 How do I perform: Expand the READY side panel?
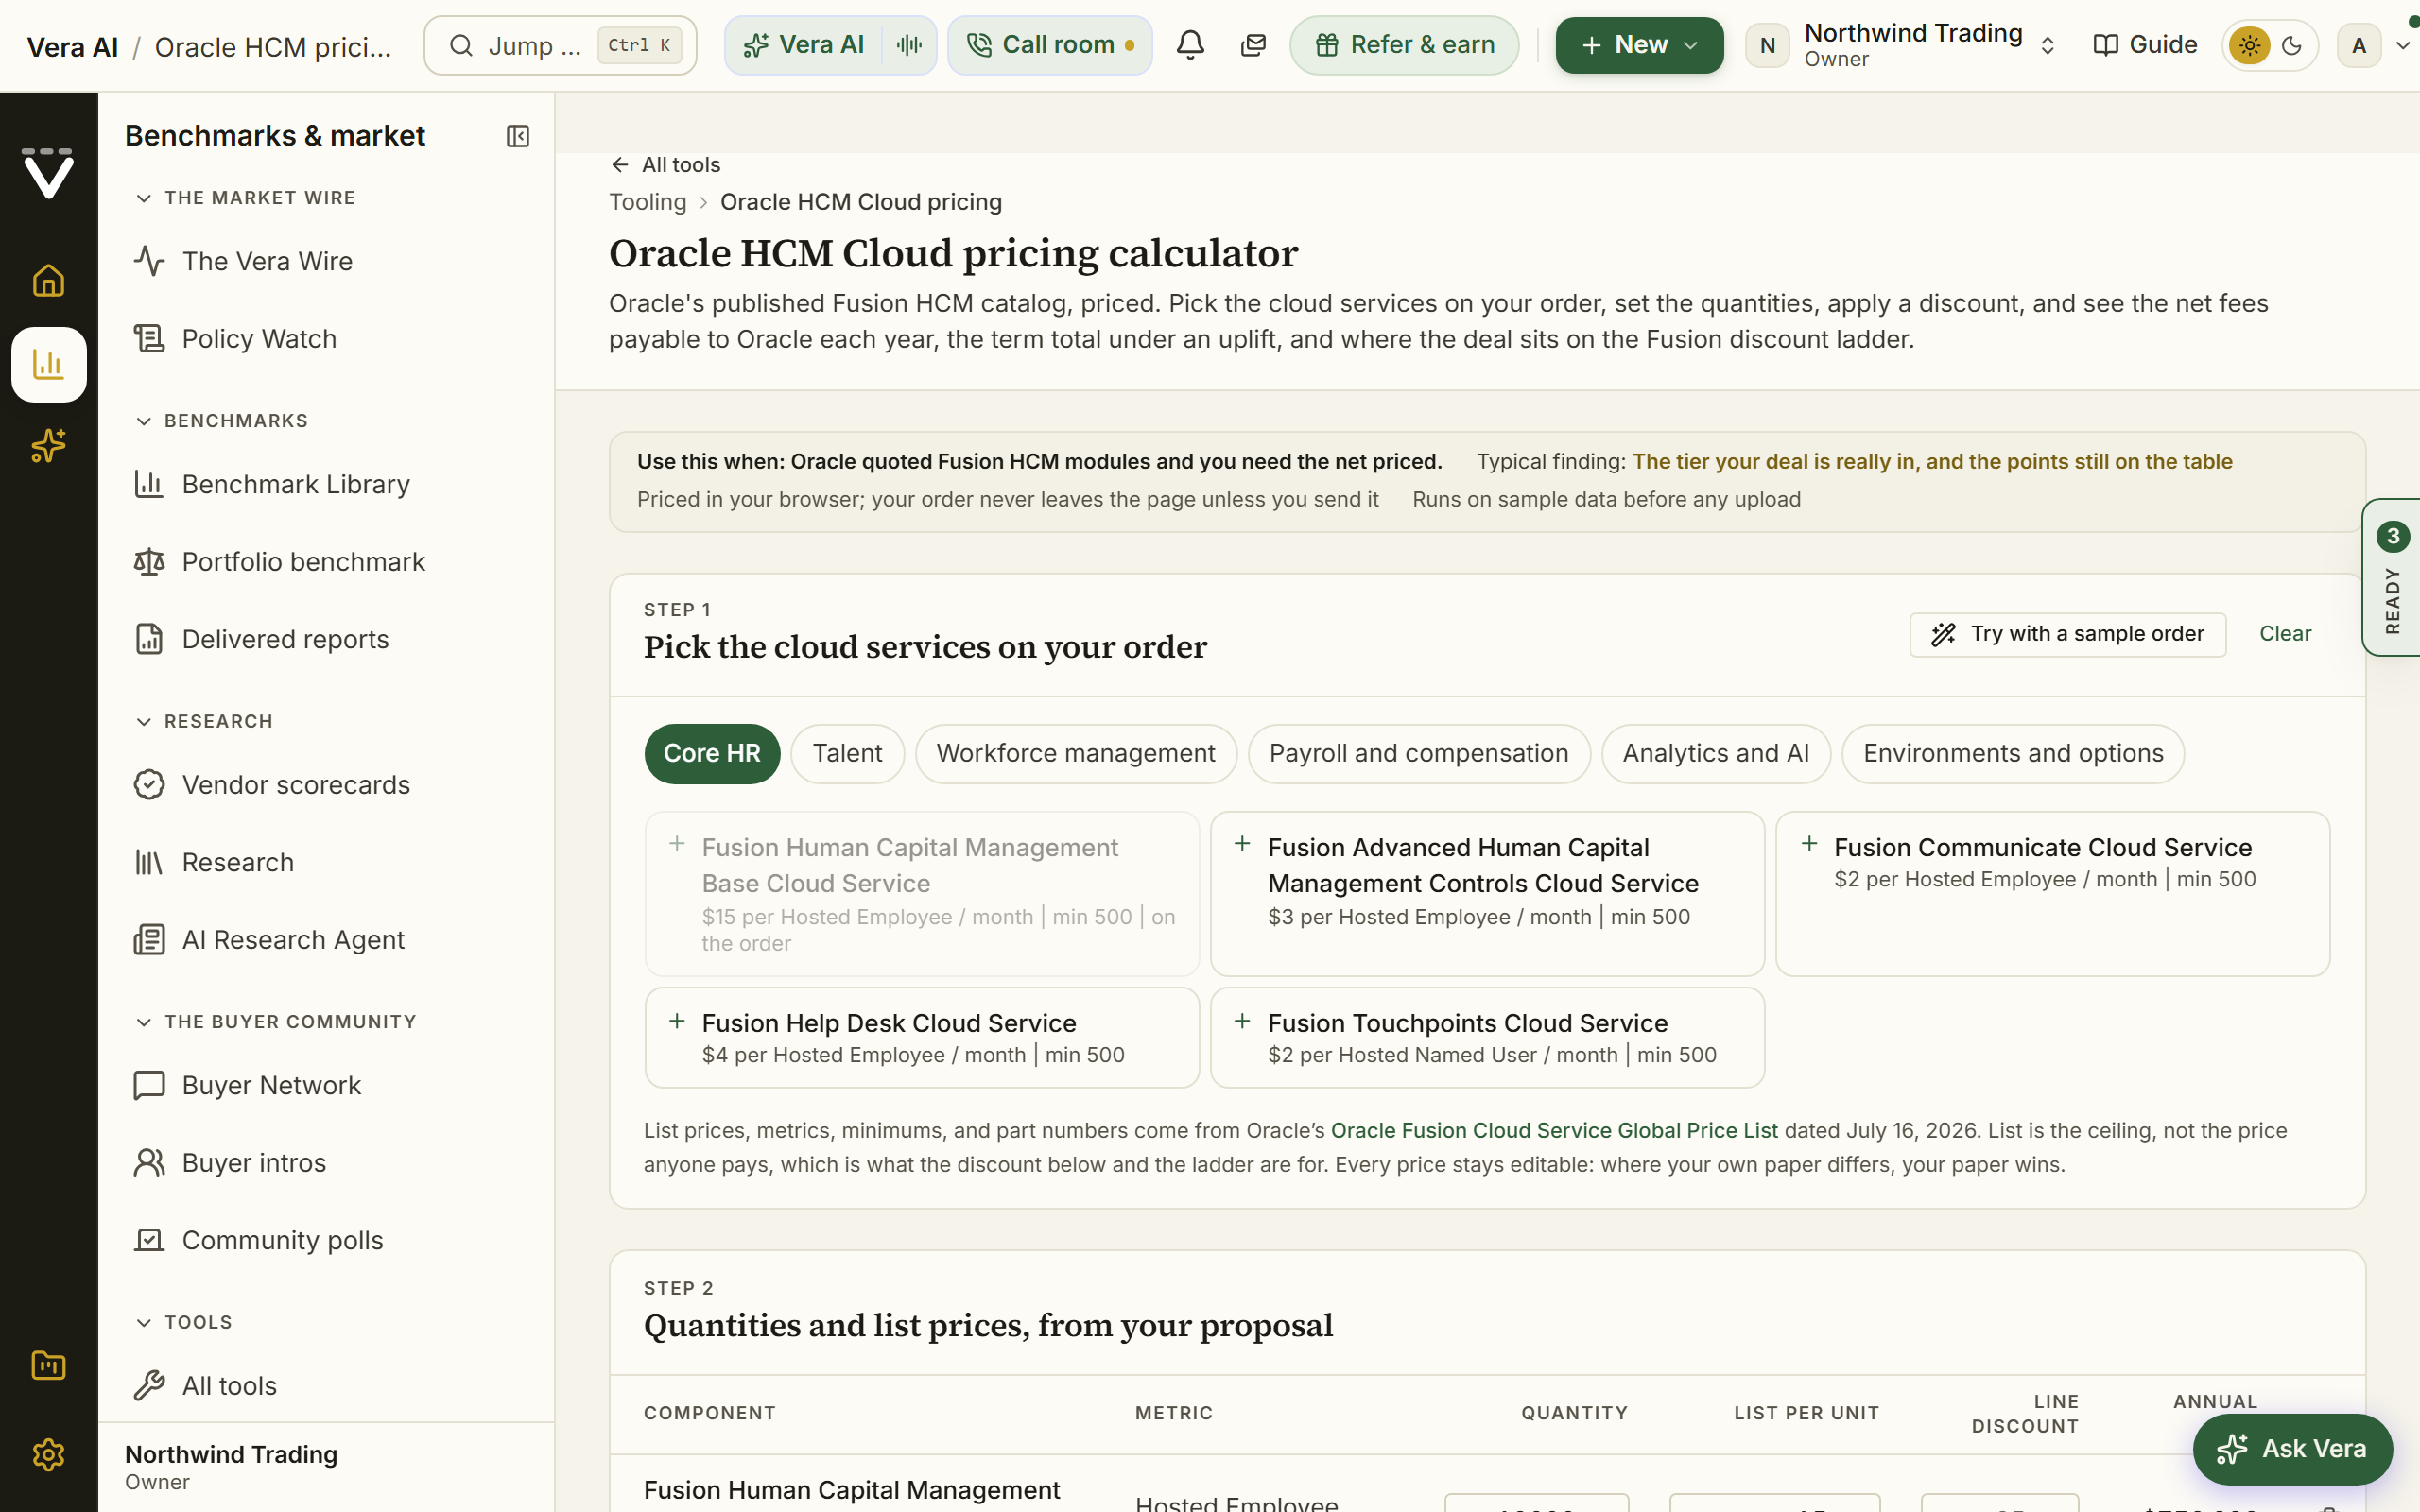2391,577
